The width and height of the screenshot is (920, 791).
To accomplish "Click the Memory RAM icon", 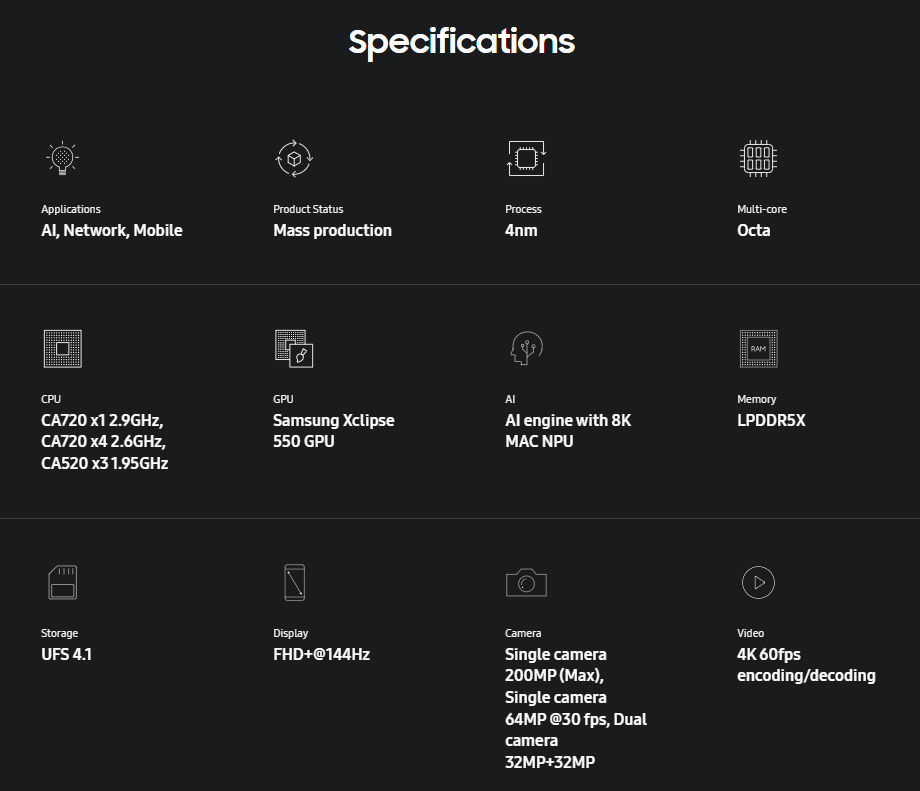I will pyautogui.click(x=758, y=348).
